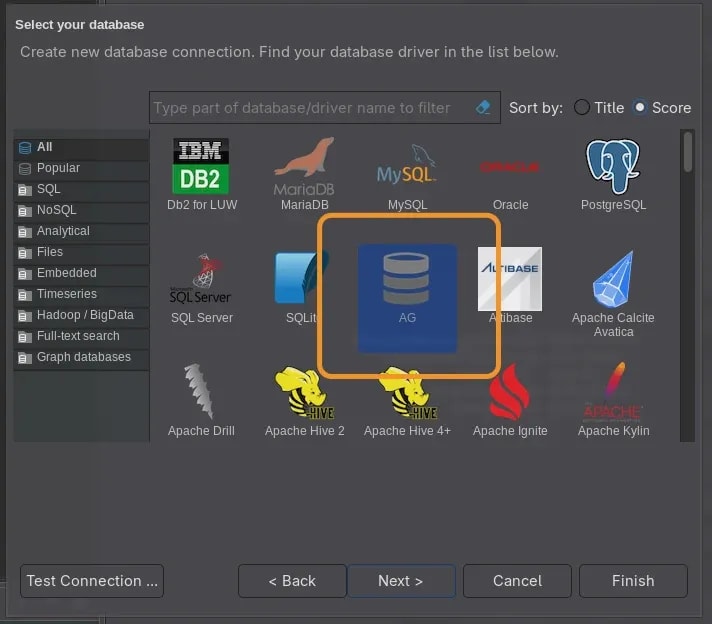Screen dimensions: 712x624
Task: Select the Files category
Action: tap(81, 252)
